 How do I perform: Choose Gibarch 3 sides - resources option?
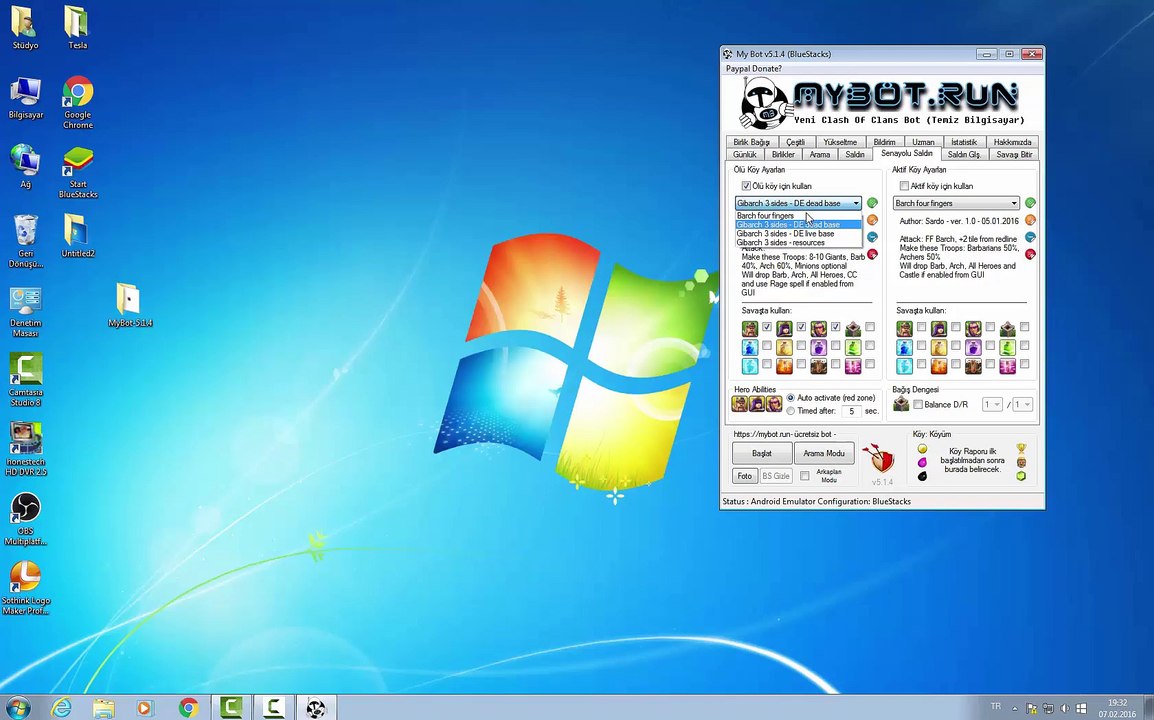[799, 242]
